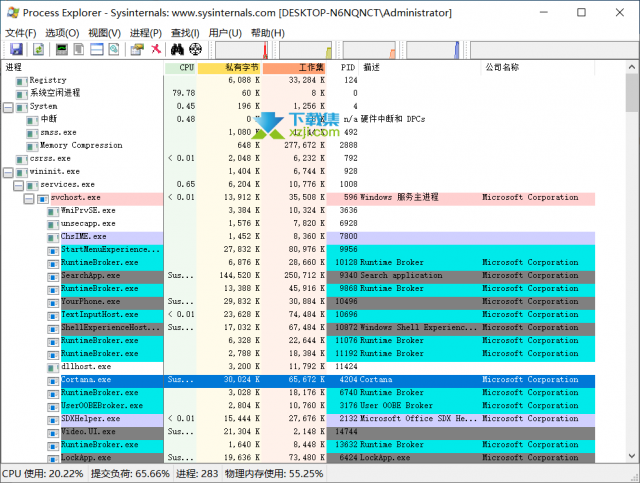
Task: Select the TextInputHost.exe process row
Action: click(298, 314)
